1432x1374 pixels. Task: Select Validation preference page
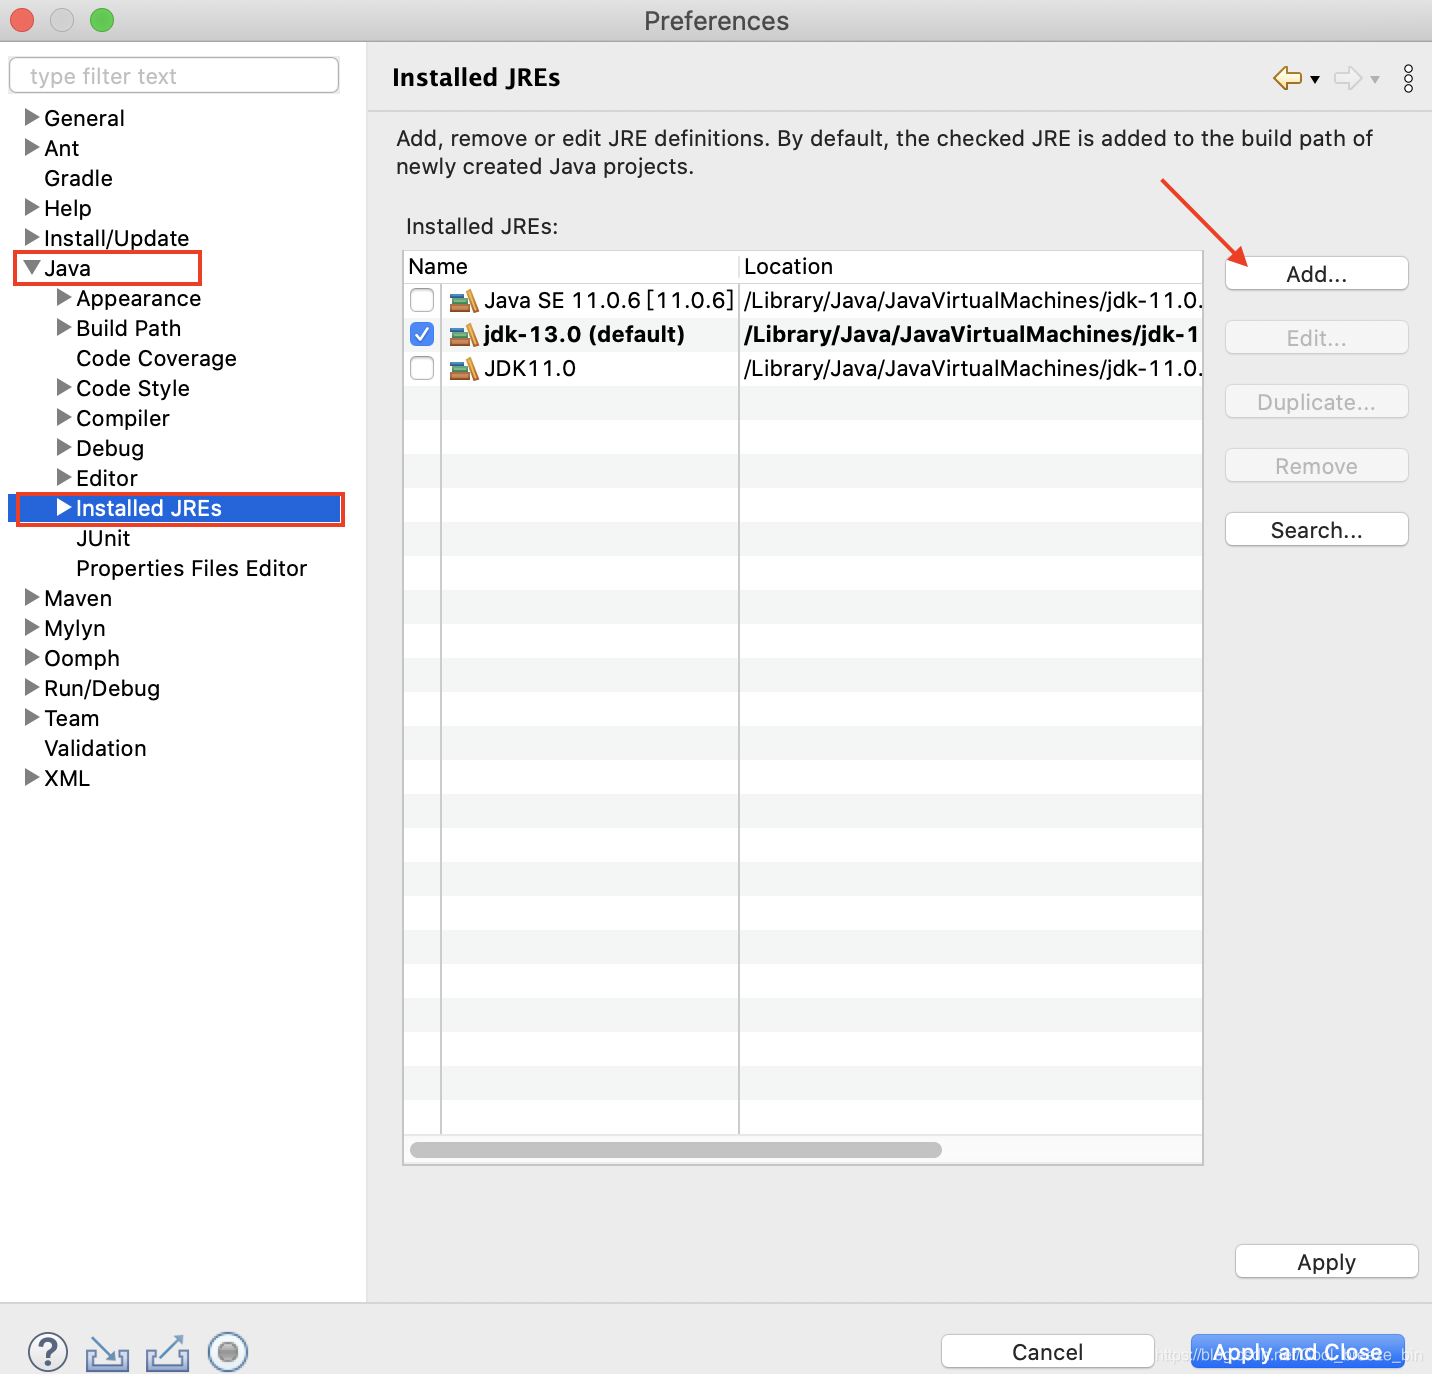[95, 748]
